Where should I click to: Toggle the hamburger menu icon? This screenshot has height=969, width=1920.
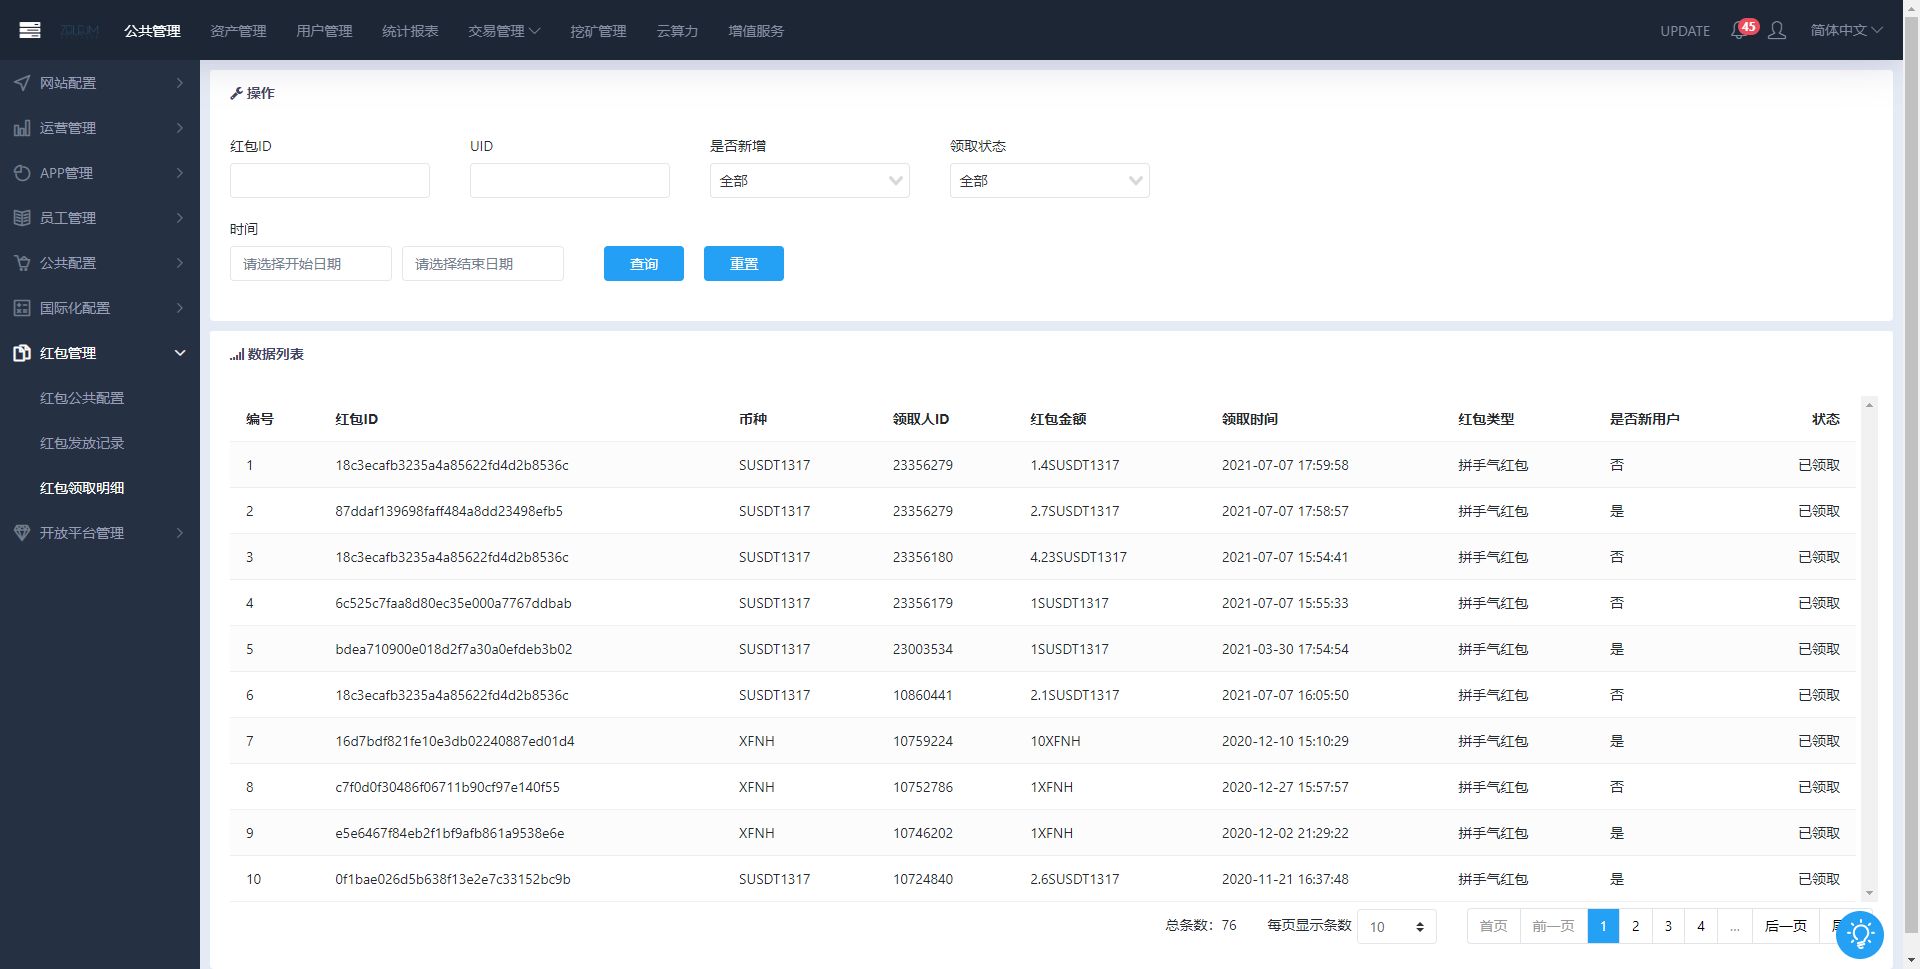(30, 30)
